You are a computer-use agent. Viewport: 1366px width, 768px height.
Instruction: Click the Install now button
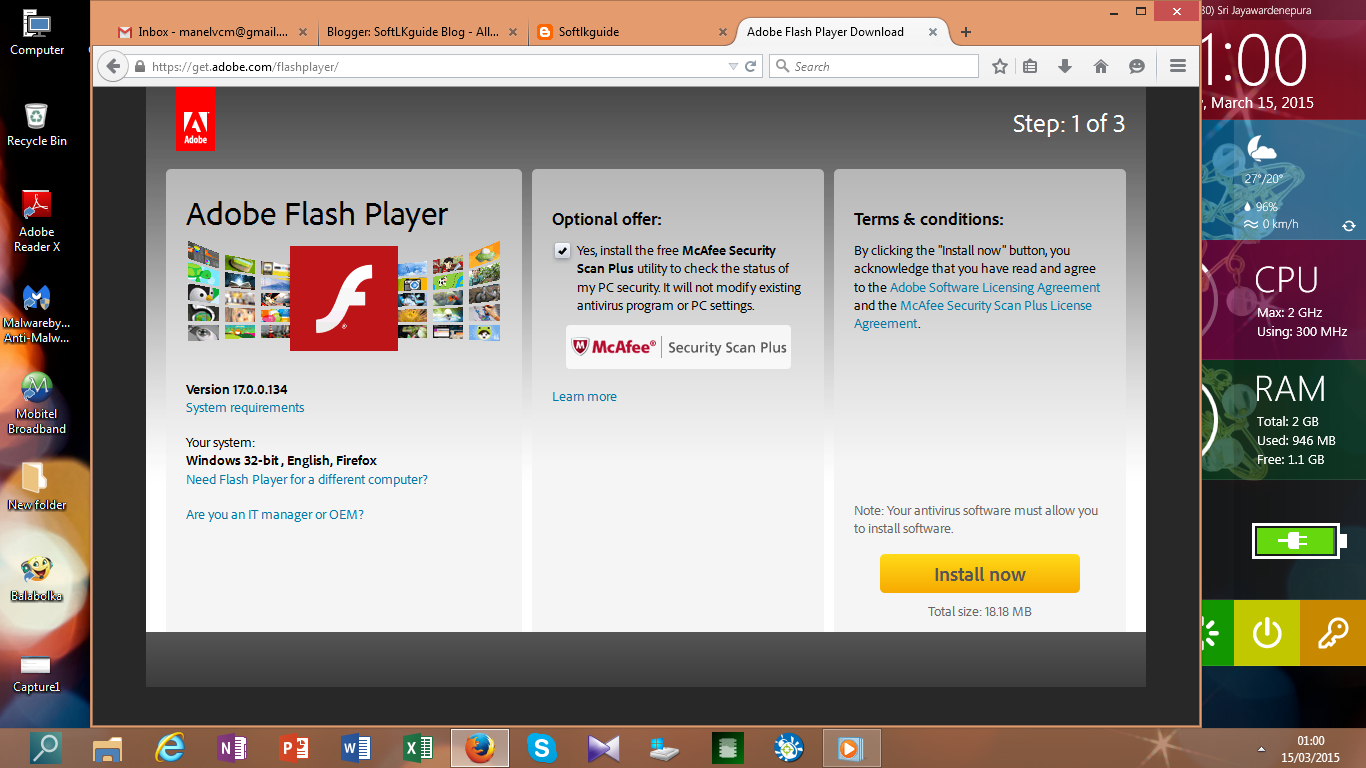click(980, 574)
